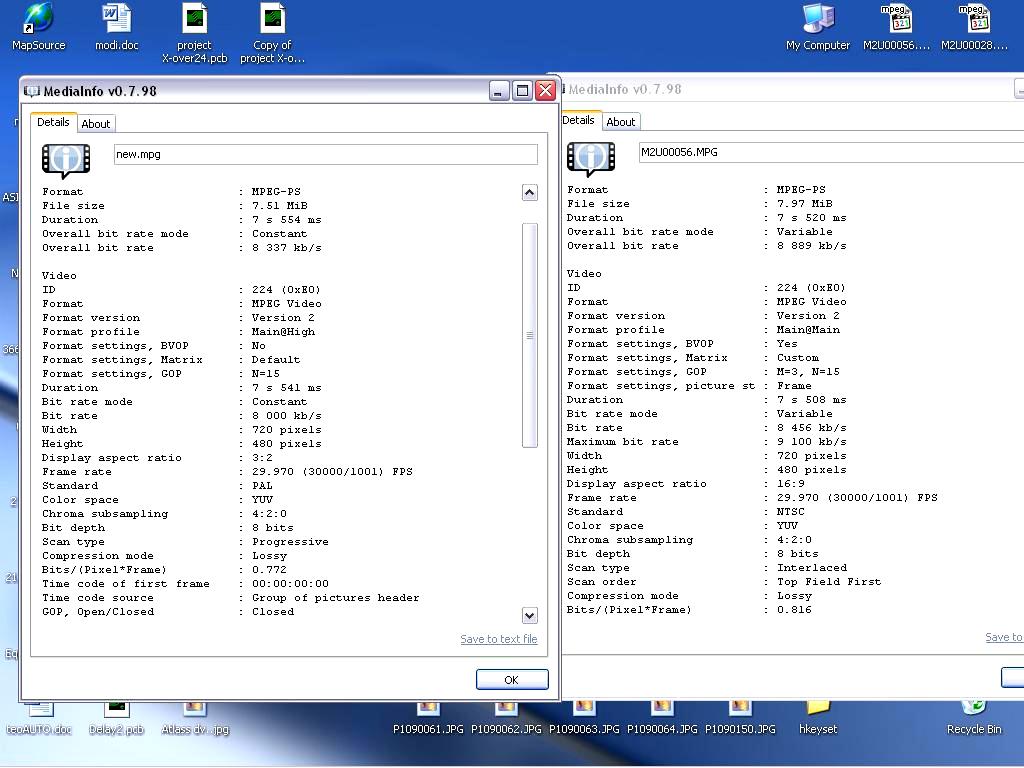Viewport: 1024px width, 768px height.
Task: Click the Save to text file link
Action: [x=498, y=639]
